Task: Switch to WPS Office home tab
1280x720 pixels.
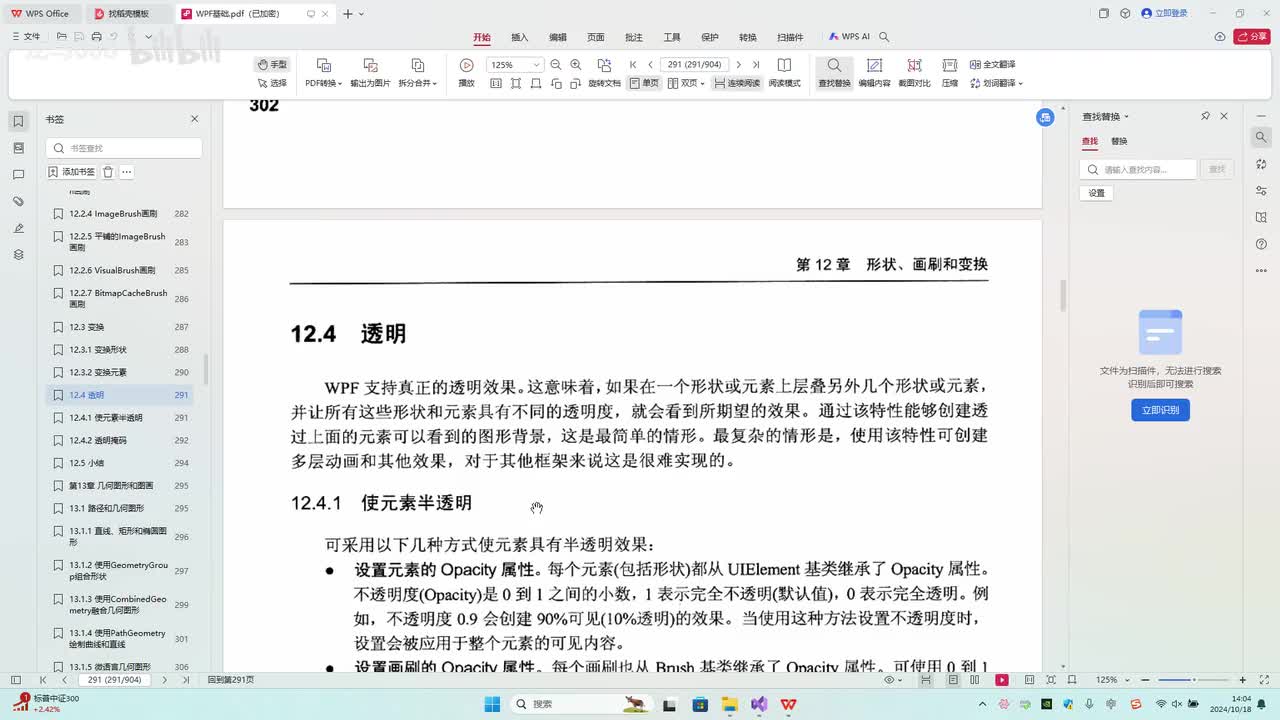Action: coord(40,14)
